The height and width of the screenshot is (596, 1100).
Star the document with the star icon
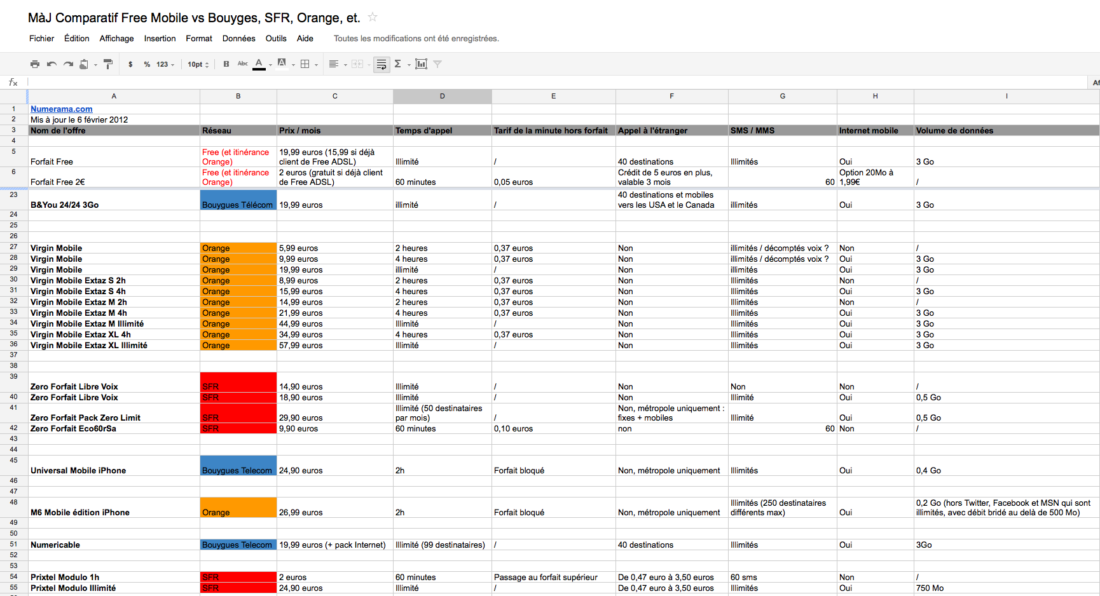click(x=373, y=17)
